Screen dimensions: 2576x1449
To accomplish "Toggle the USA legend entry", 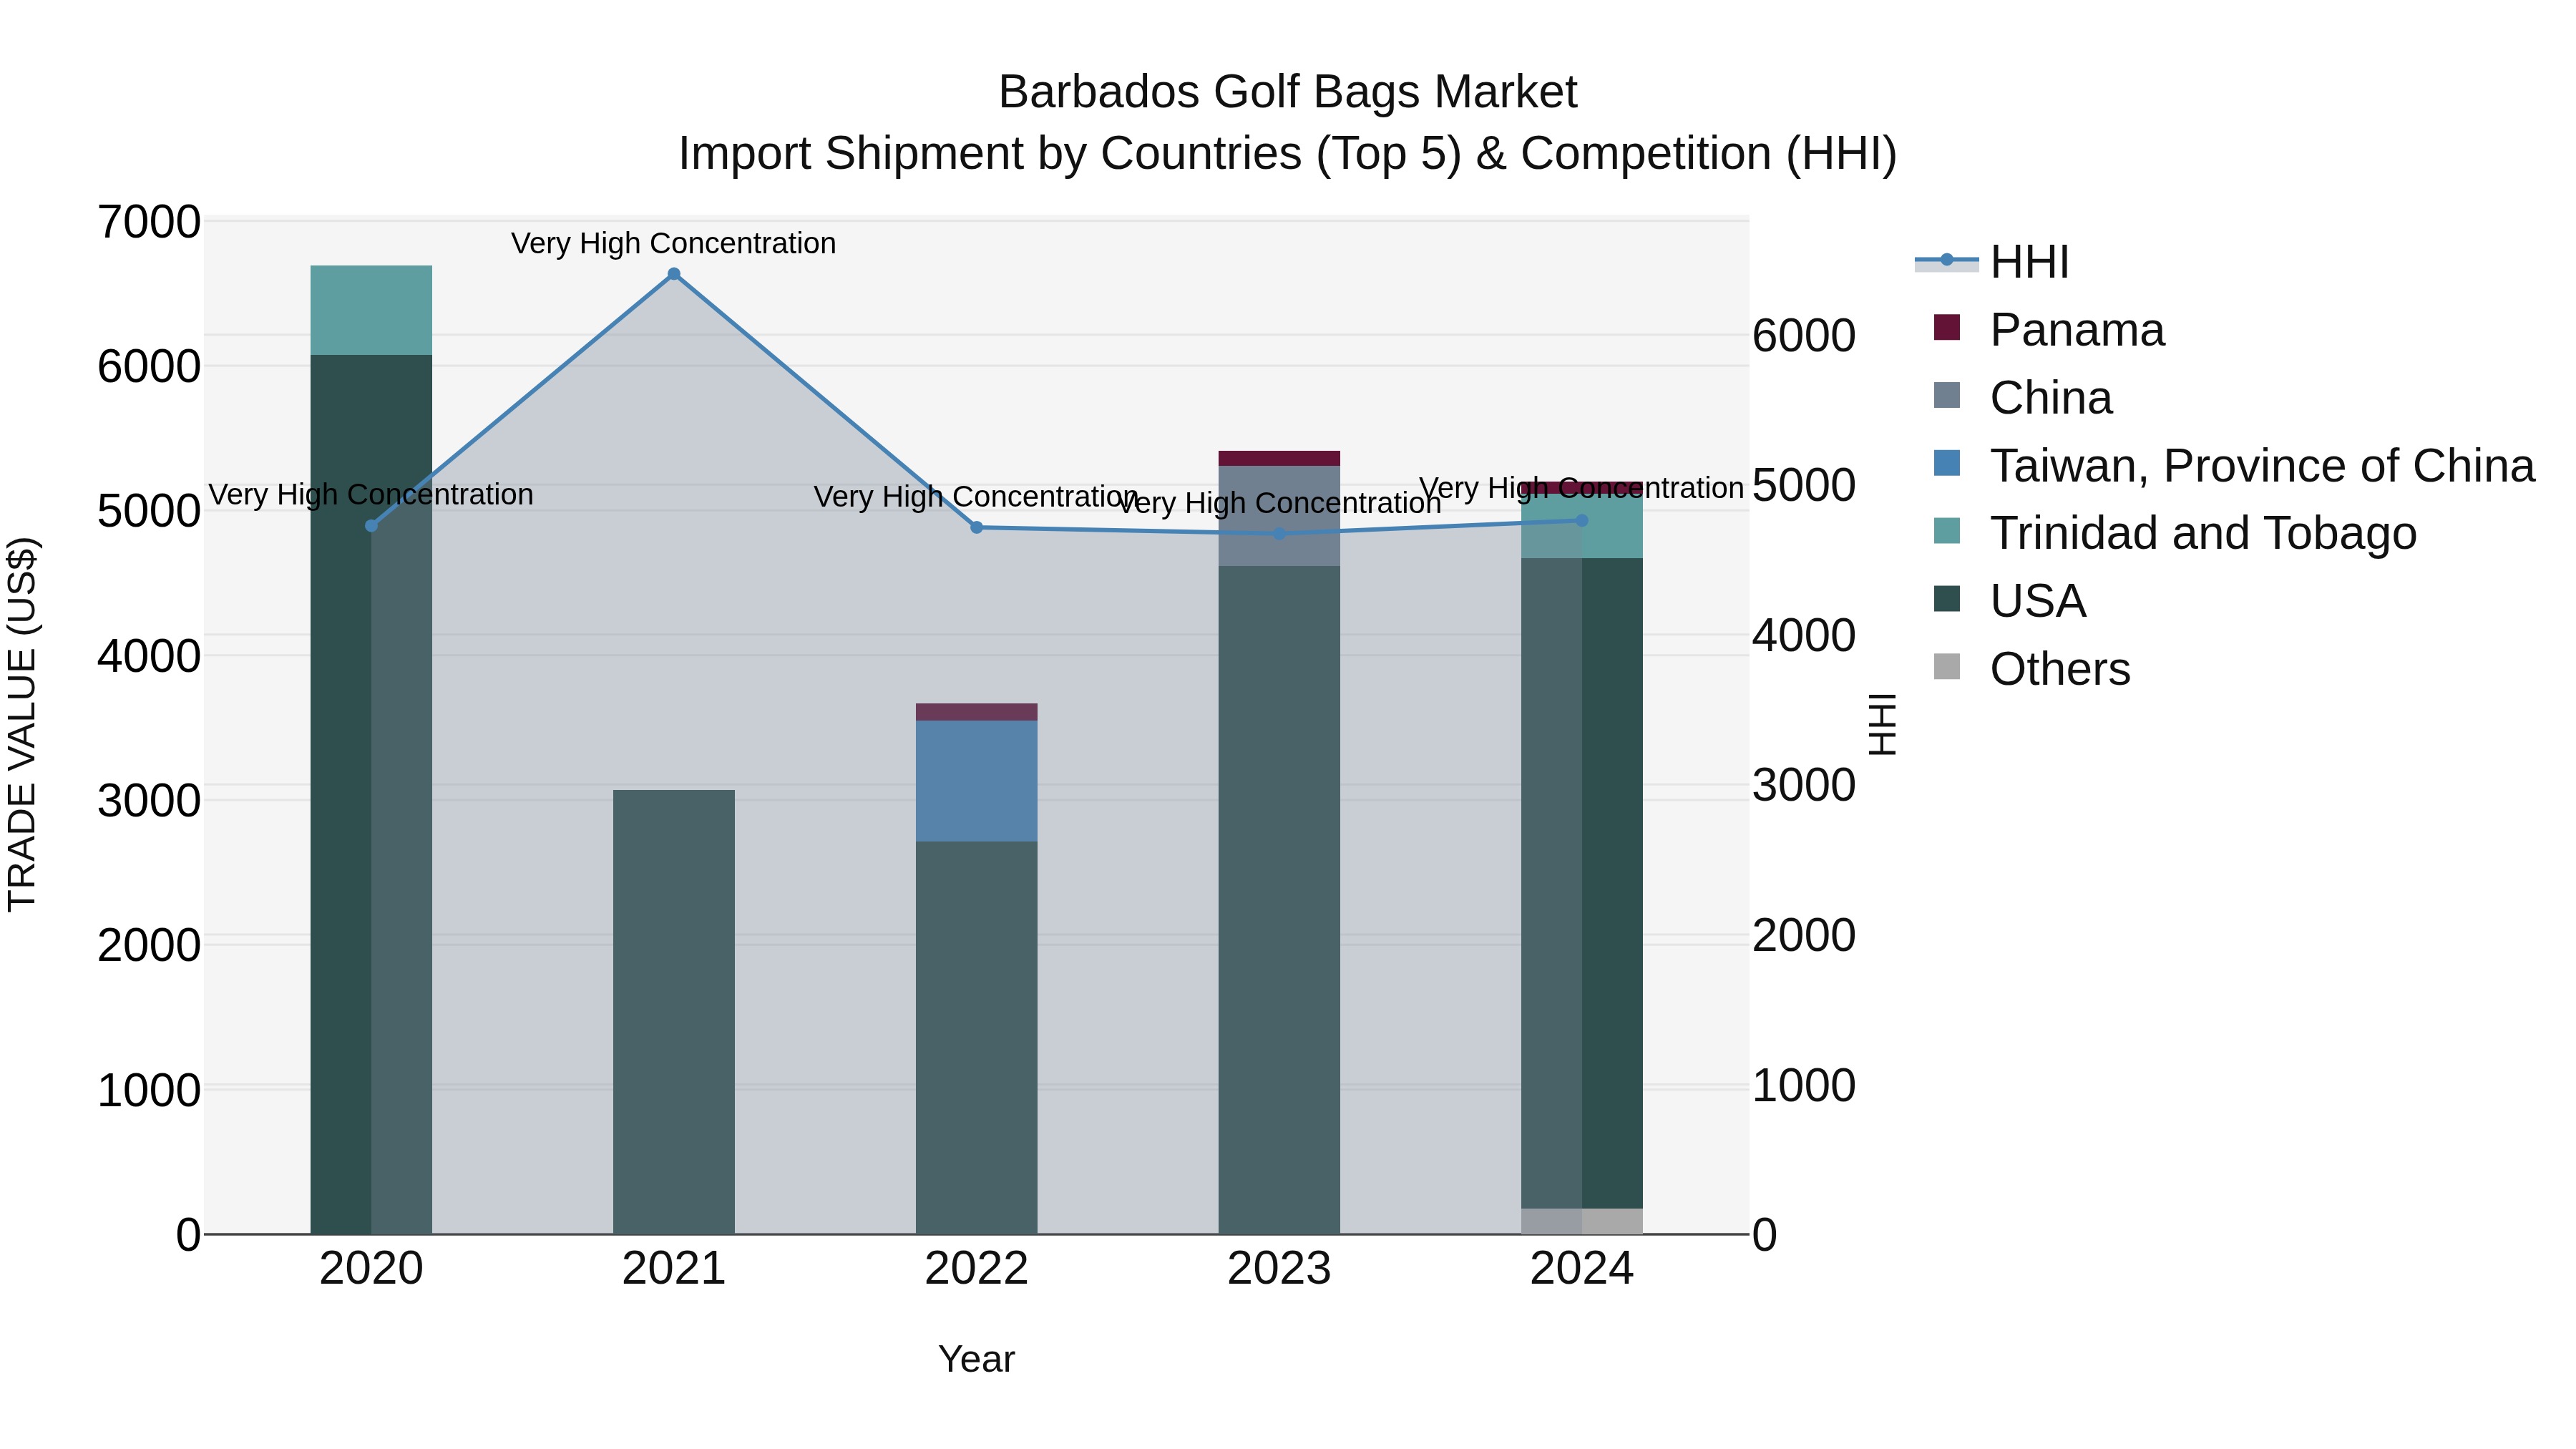I will [2010, 601].
